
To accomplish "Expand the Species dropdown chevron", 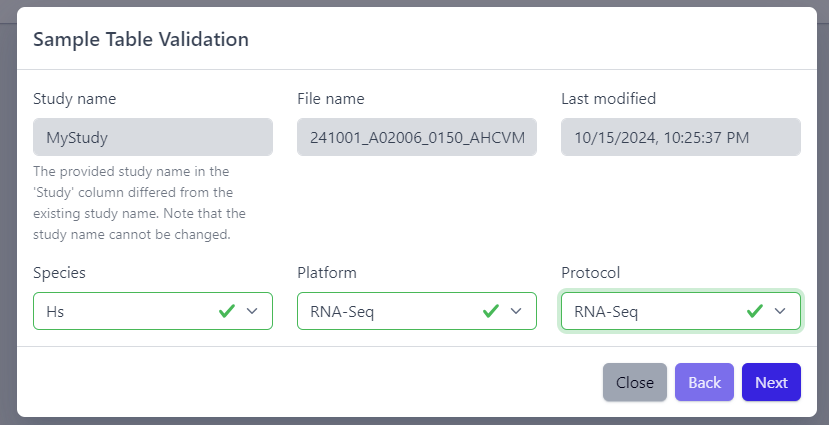I will 252,311.
